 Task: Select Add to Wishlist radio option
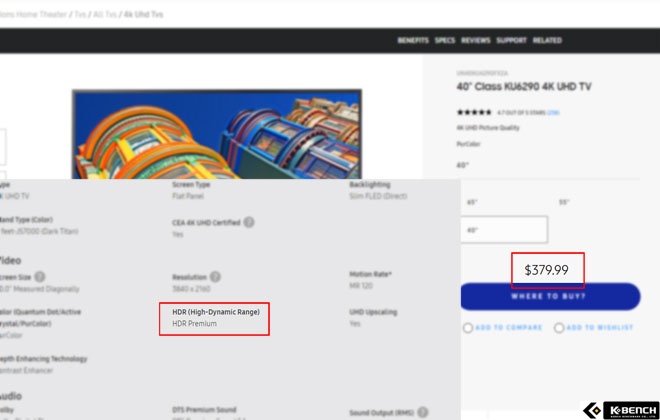pos(559,328)
